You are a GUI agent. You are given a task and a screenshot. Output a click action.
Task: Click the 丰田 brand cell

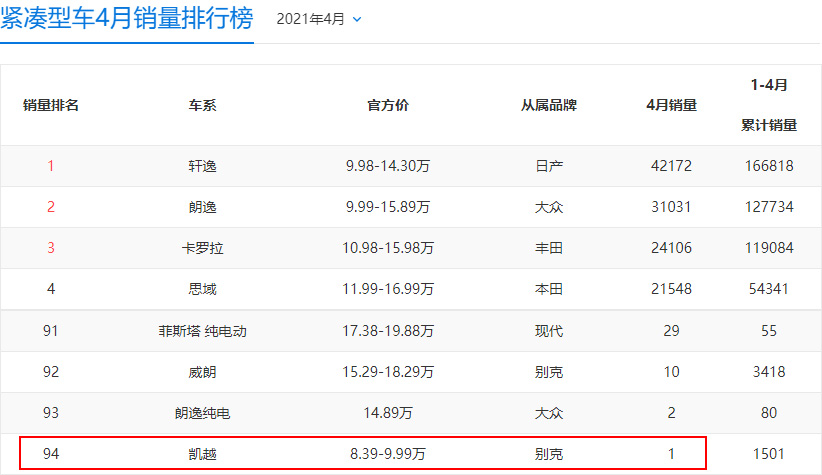[x=549, y=248]
